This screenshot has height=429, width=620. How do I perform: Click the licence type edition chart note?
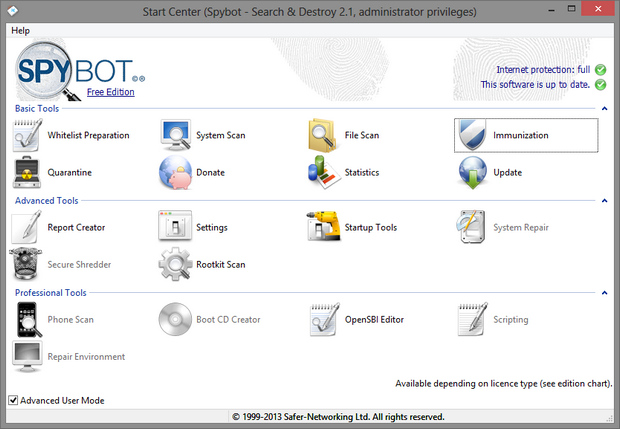(x=504, y=384)
